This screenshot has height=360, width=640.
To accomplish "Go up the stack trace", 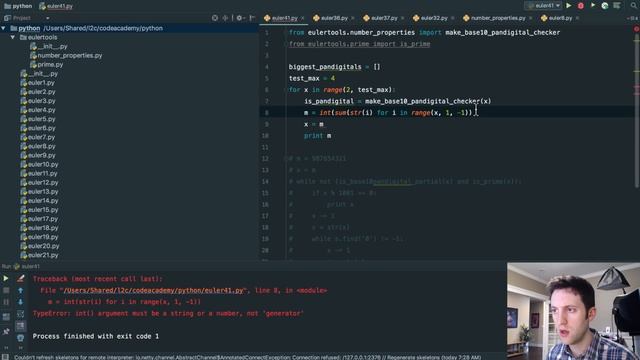I will tap(20, 291).
